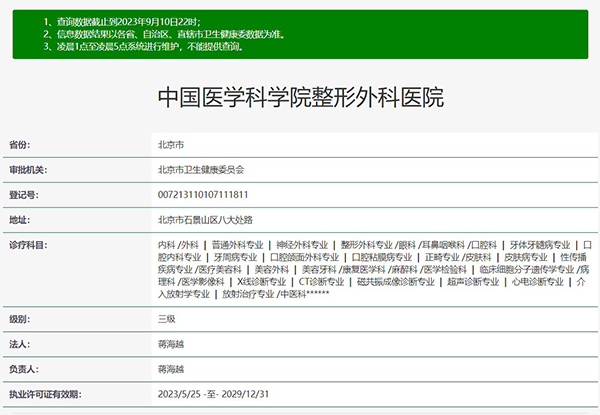Click 美容外科 in the subject list

(272, 269)
